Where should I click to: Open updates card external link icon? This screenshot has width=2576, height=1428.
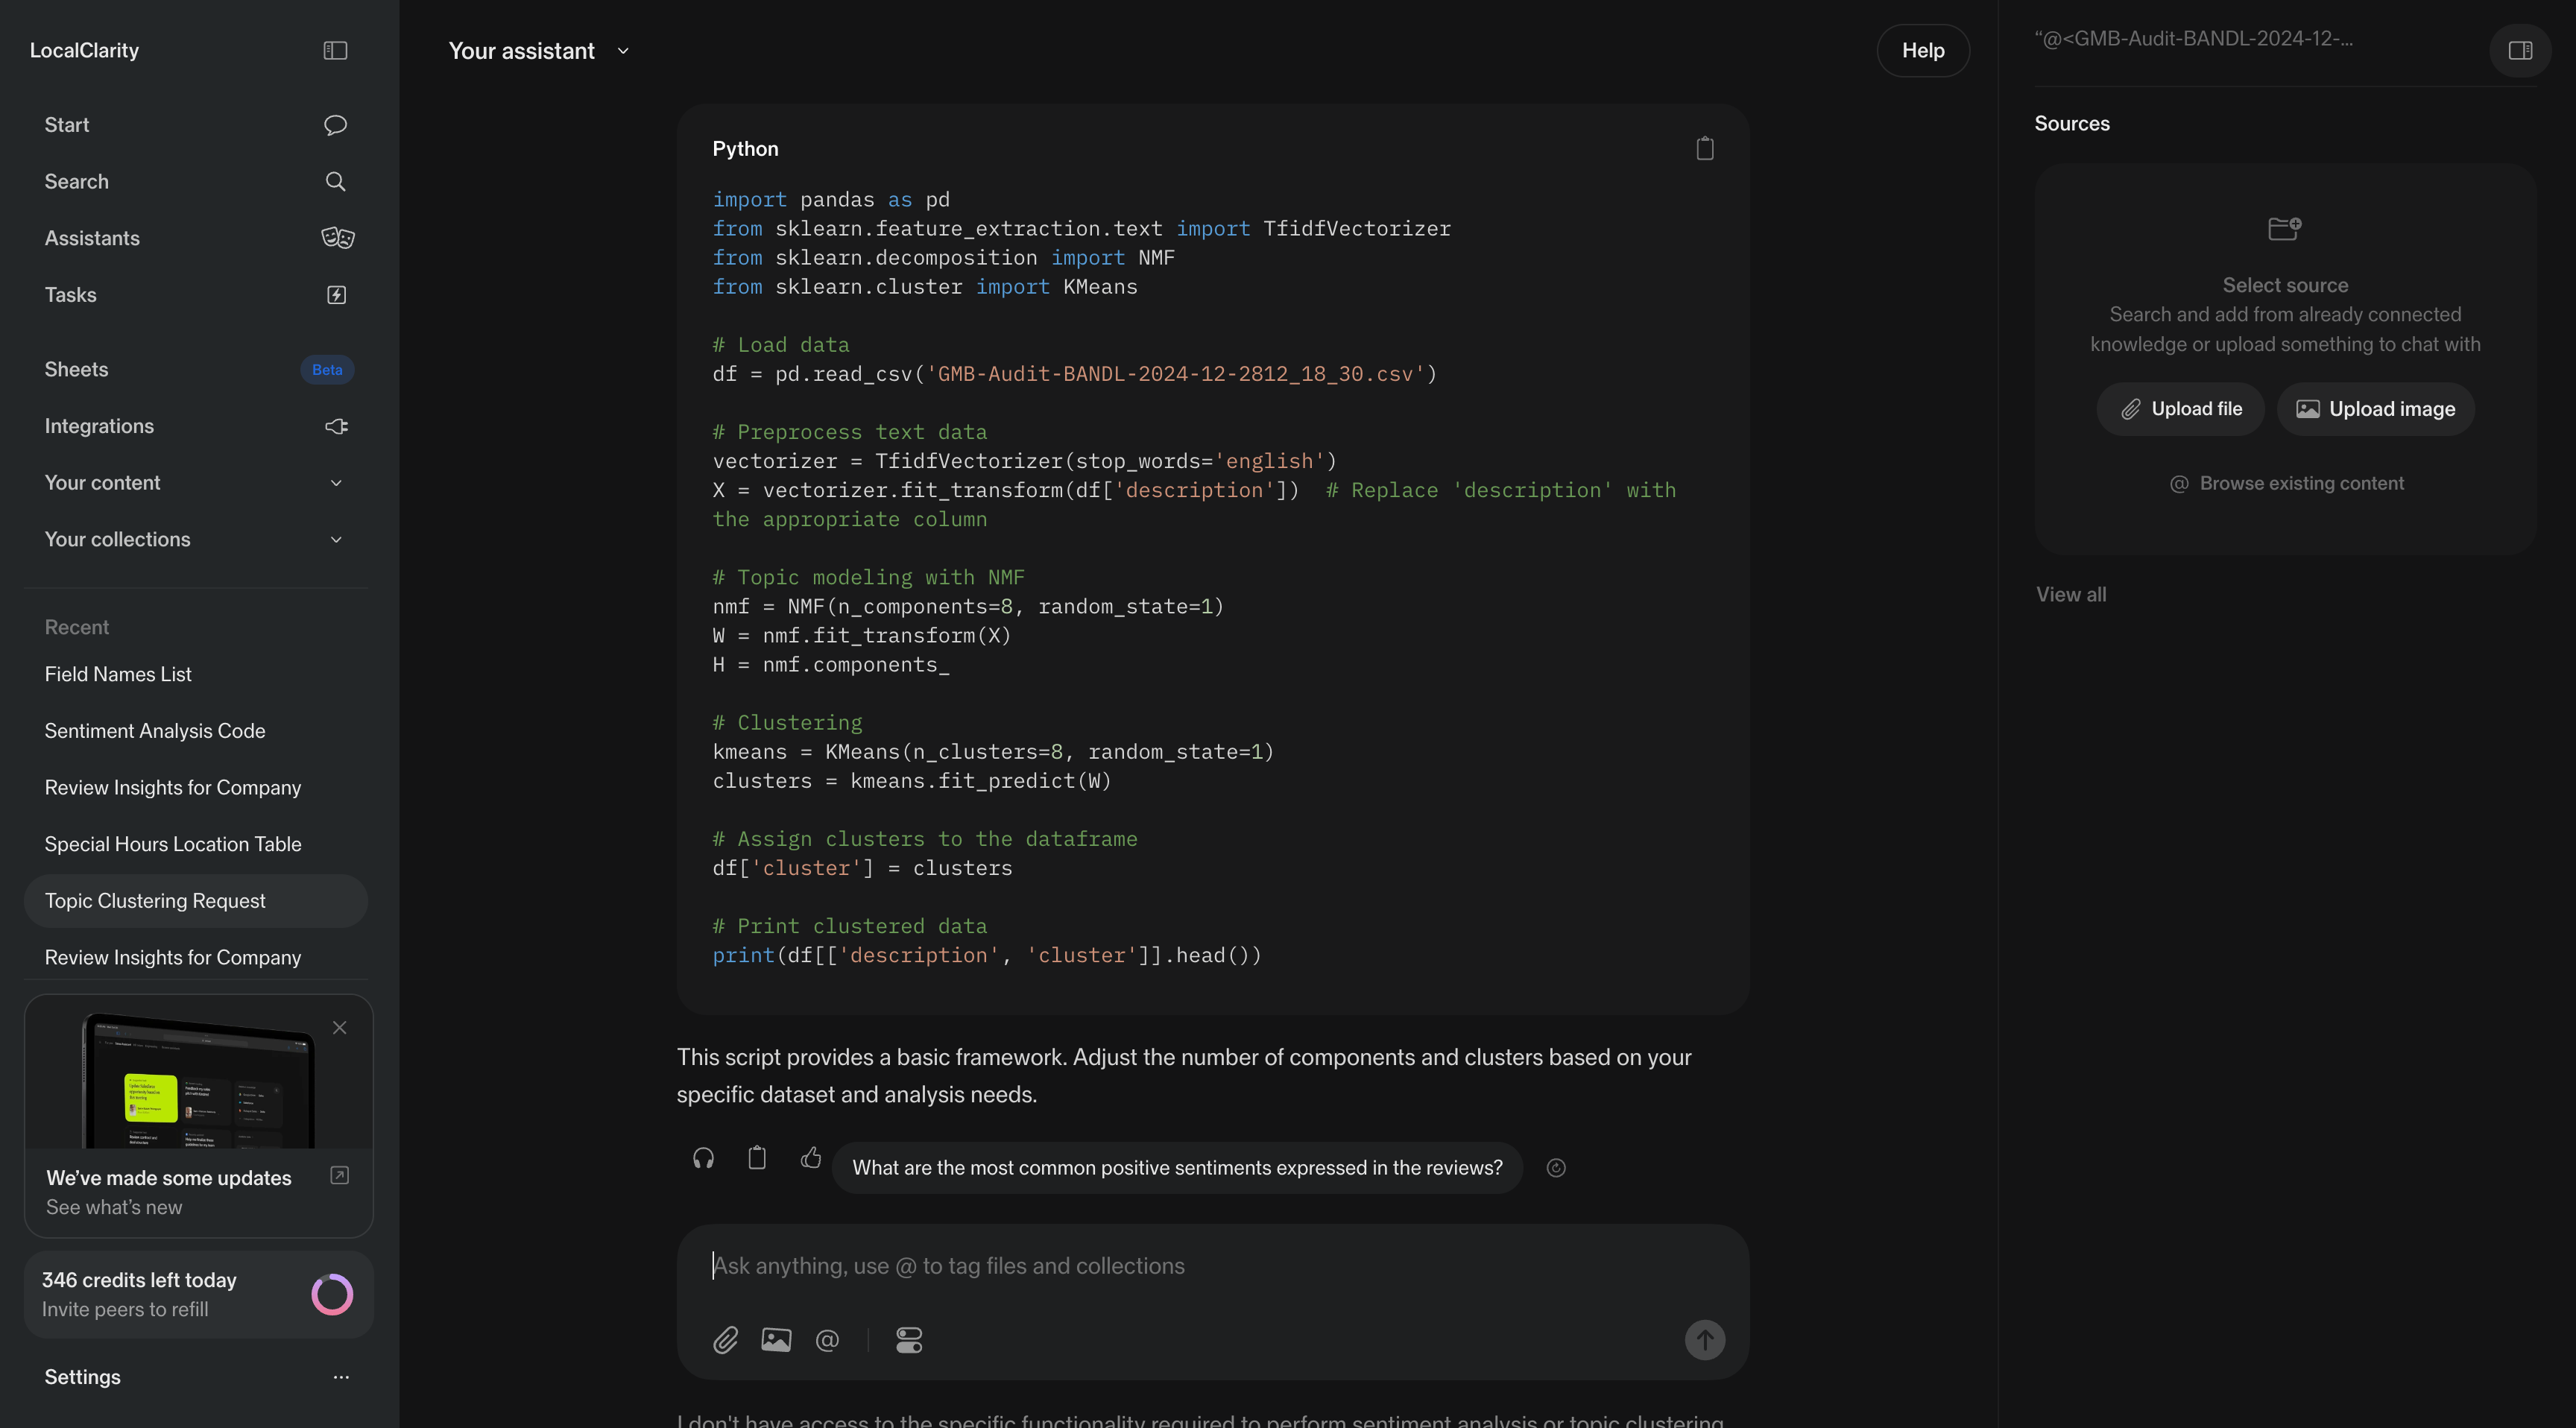(339, 1176)
